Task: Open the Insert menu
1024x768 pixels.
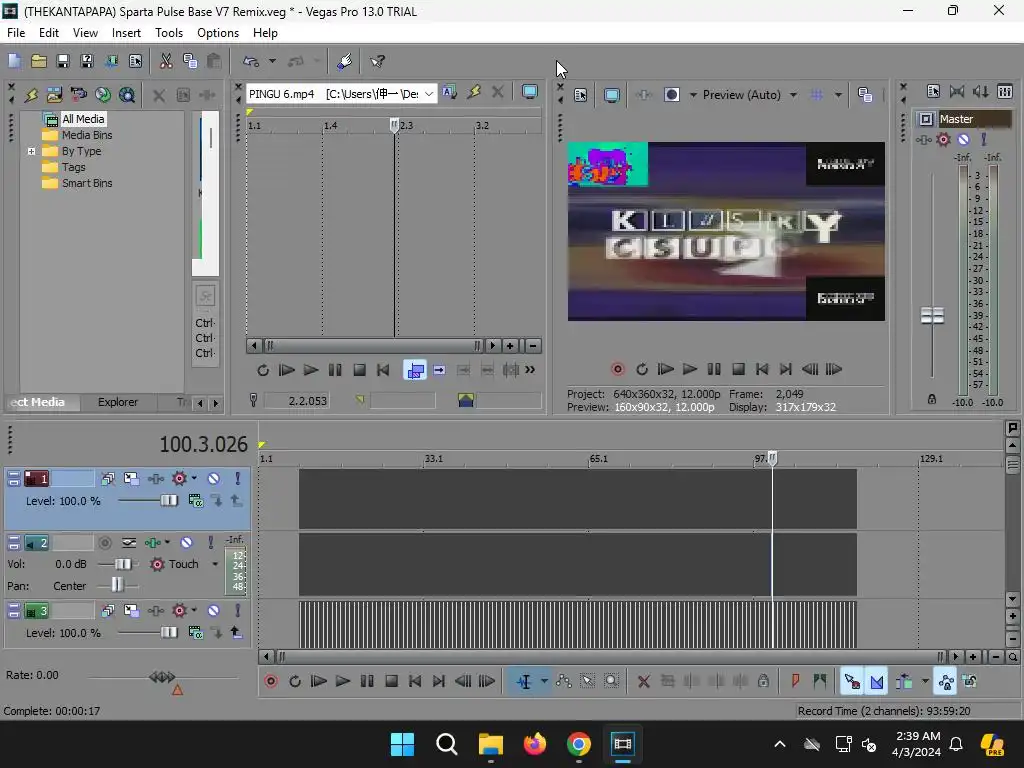Action: point(126,33)
